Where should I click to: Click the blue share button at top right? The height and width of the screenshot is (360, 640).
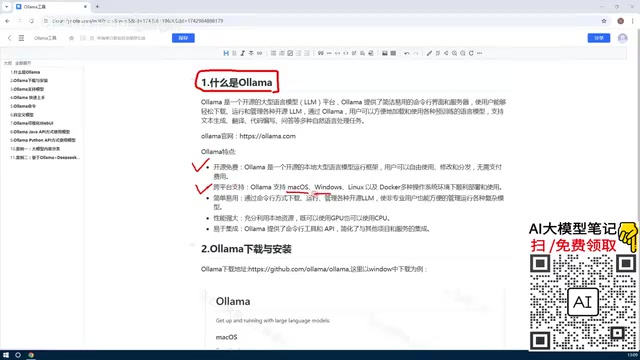pos(599,38)
